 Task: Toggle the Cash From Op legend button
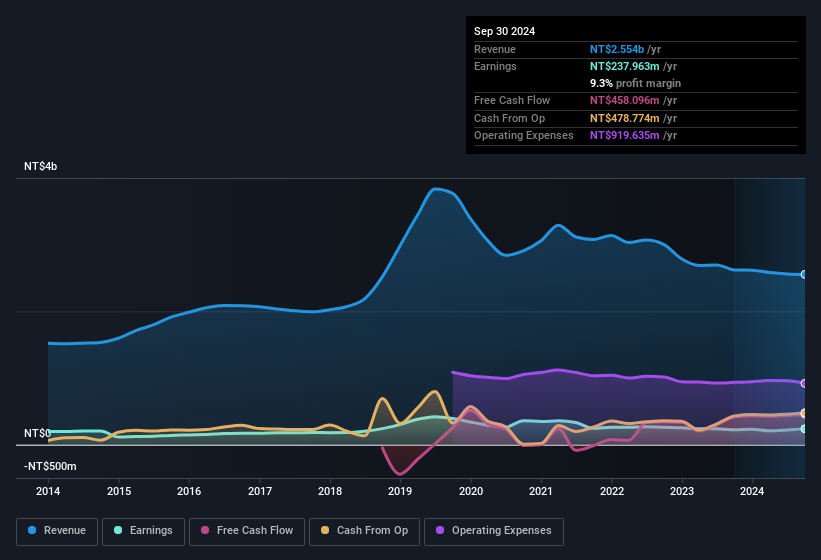[x=364, y=531]
